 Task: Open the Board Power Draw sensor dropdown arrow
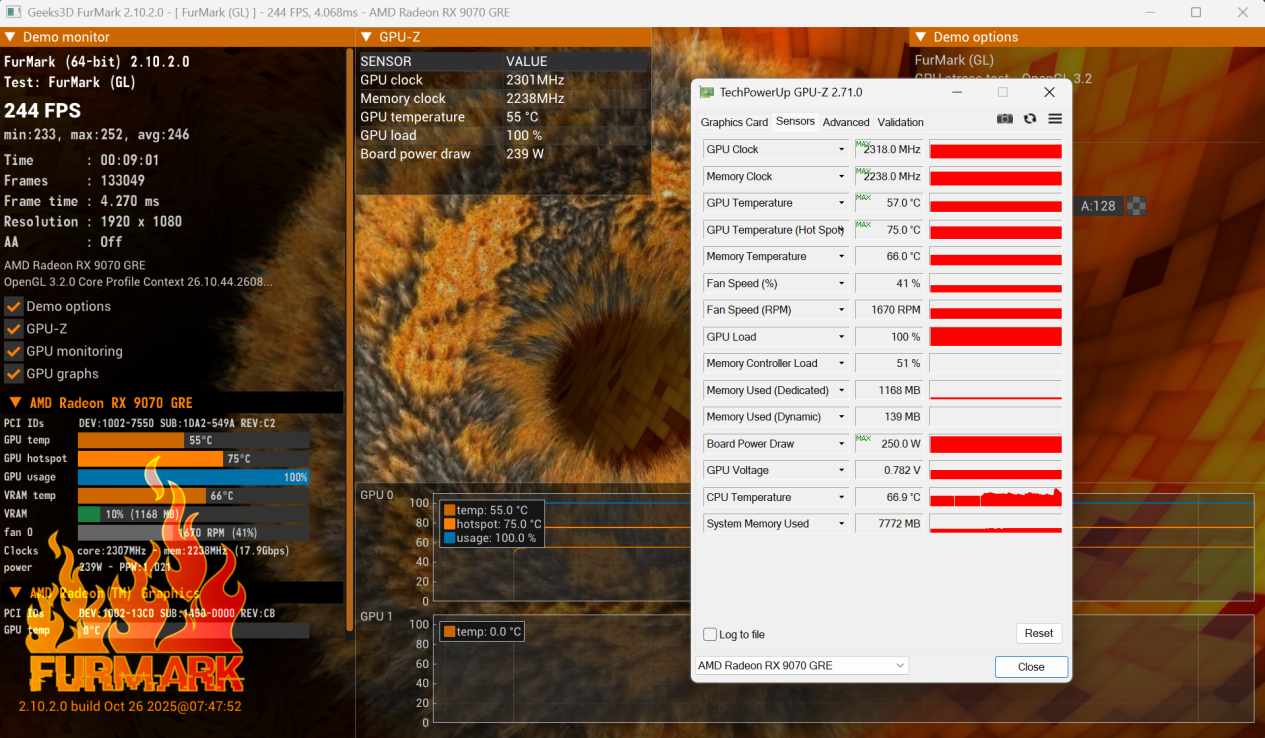[841, 444]
